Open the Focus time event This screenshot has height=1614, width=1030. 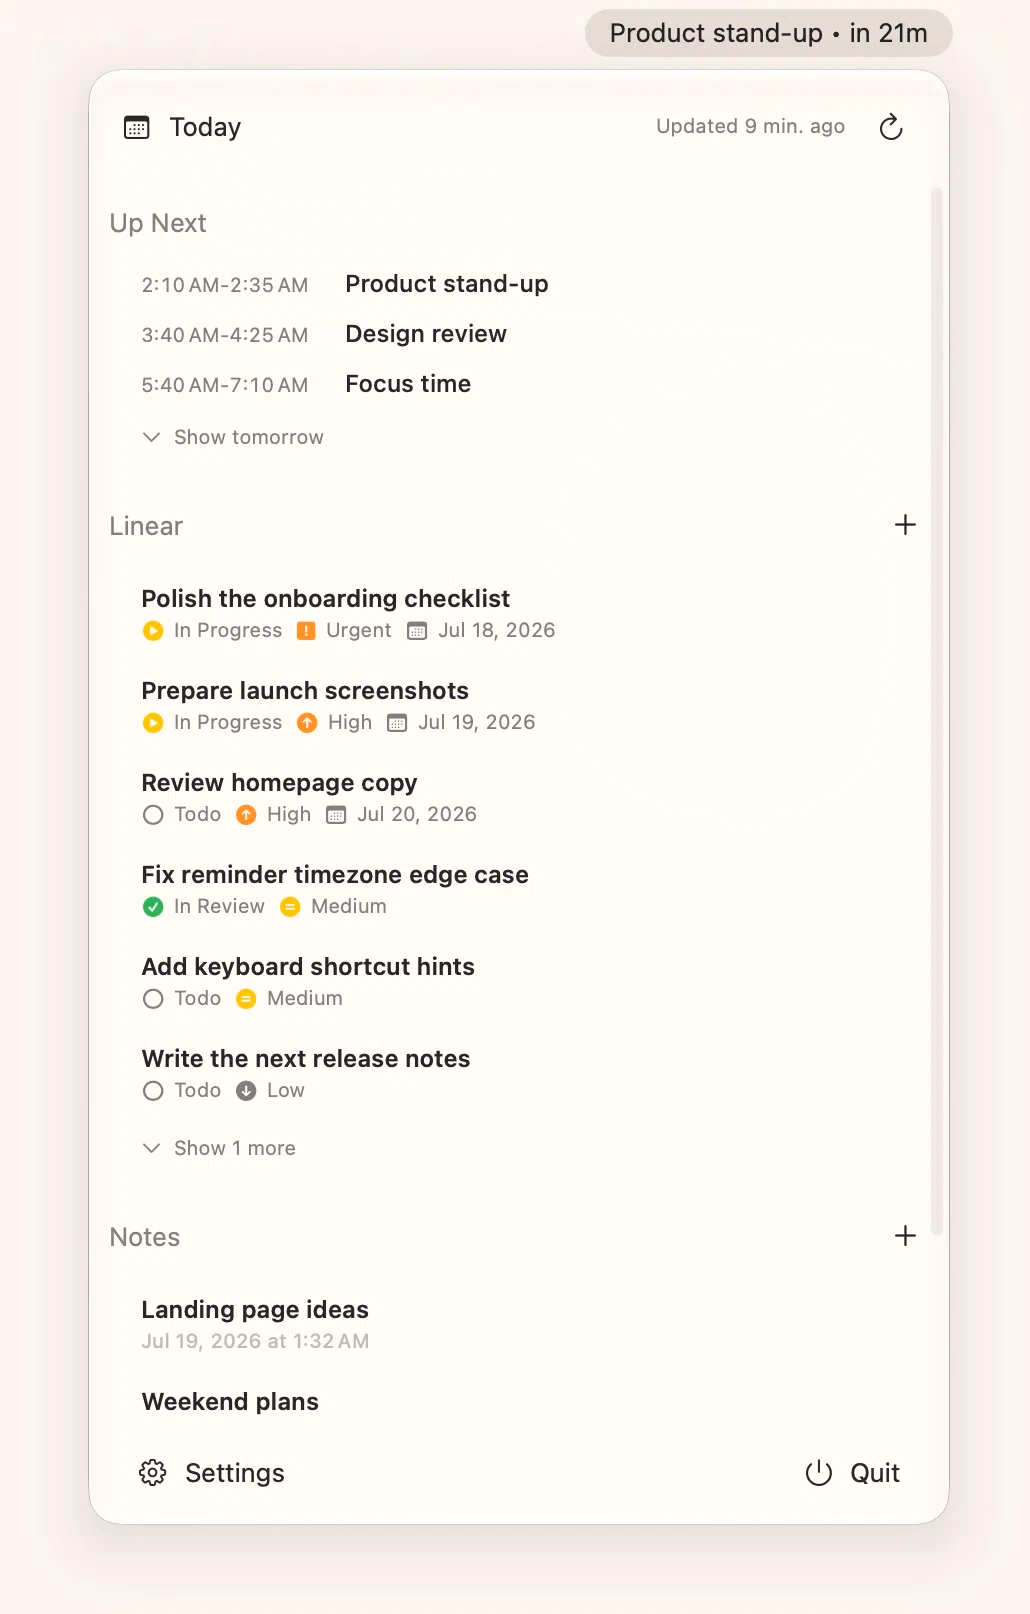click(x=408, y=384)
